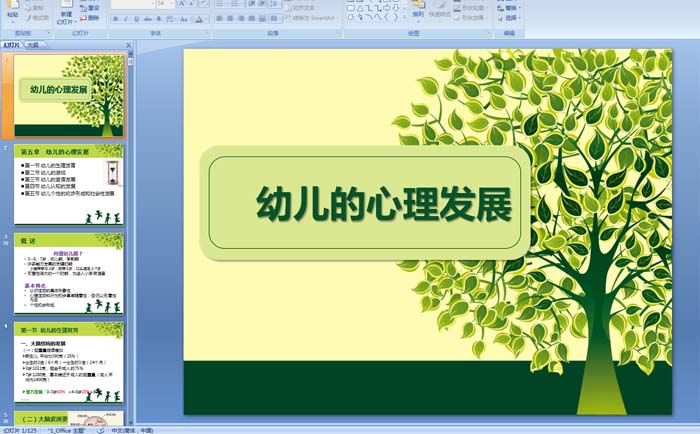
Task: Open the Line Spacing menu
Action: [x=275, y=4]
